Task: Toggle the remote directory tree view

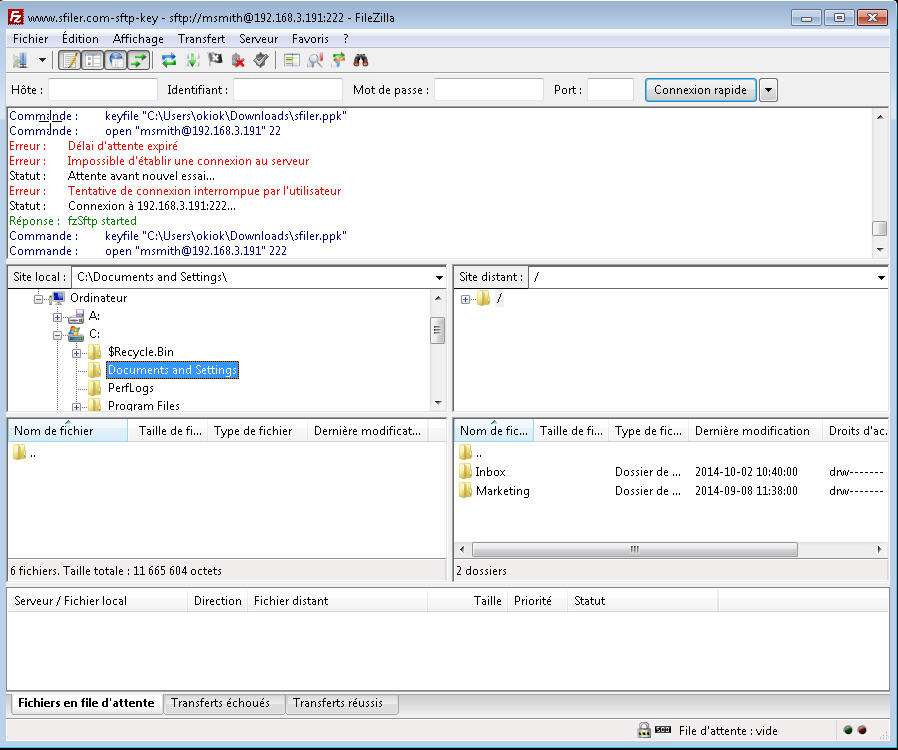Action: tap(116, 60)
